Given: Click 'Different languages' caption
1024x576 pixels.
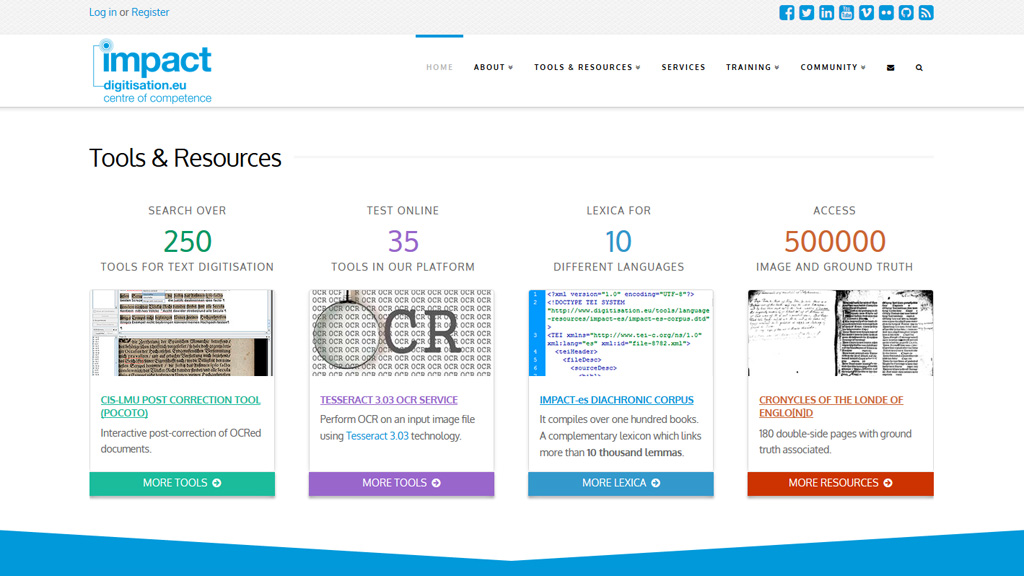Looking at the screenshot, I should pos(618,266).
